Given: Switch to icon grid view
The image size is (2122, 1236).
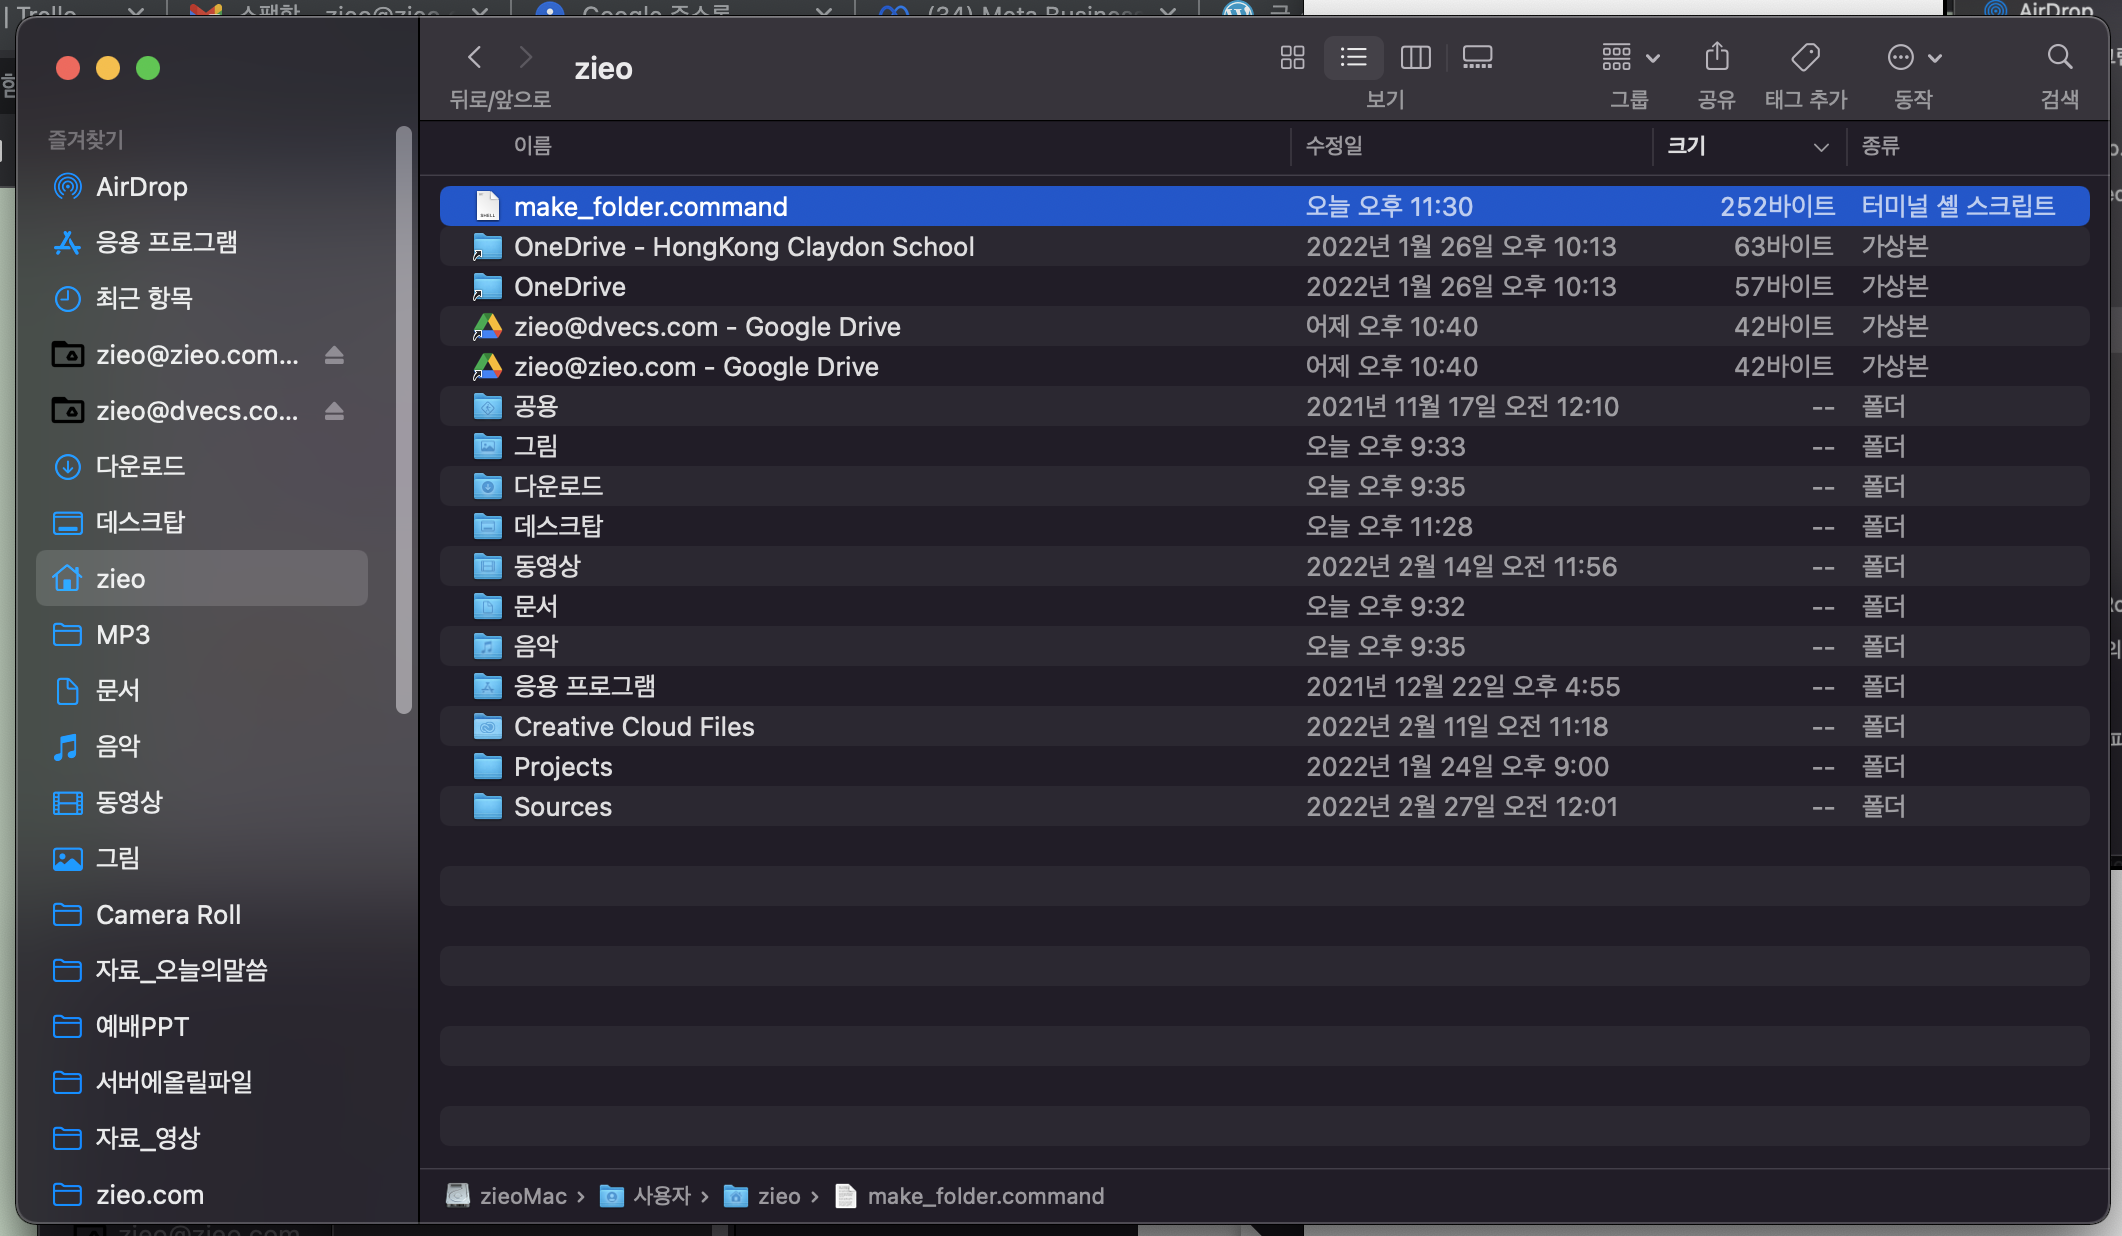Looking at the screenshot, I should (x=1292, y=58).
